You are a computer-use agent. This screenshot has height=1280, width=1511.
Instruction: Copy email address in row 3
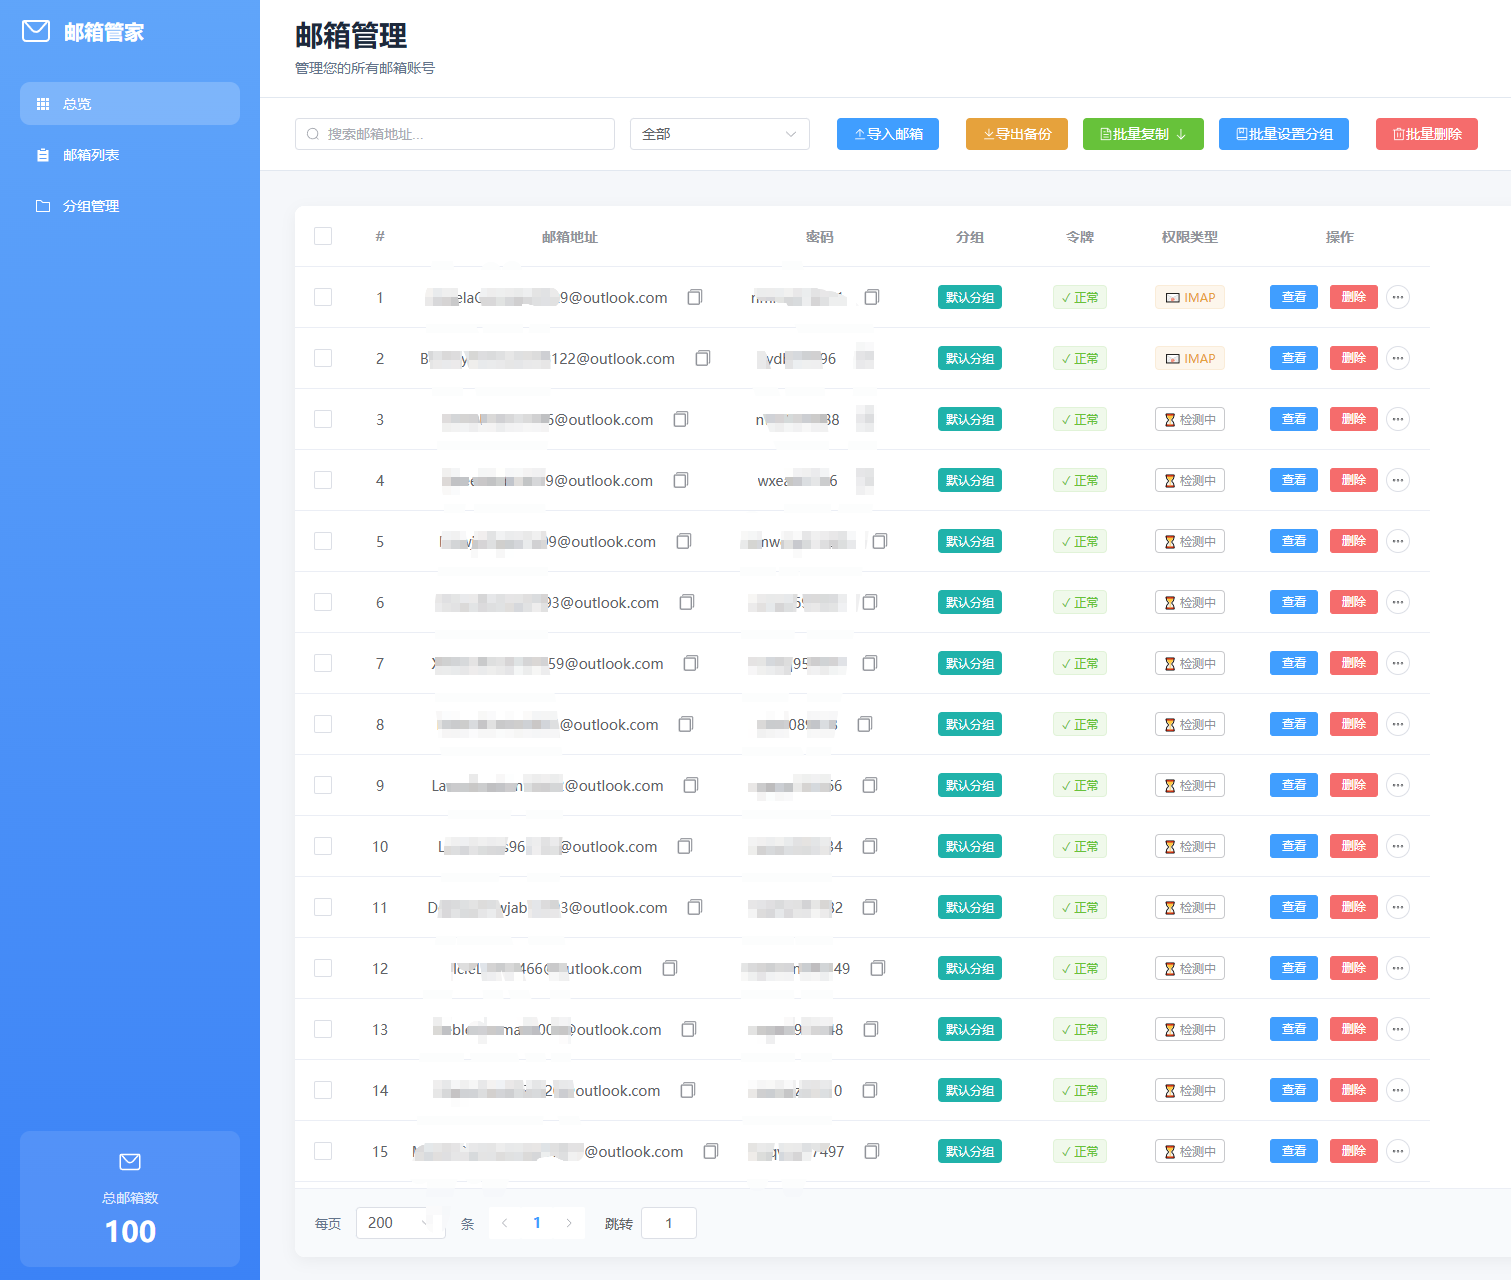[681, 419]
